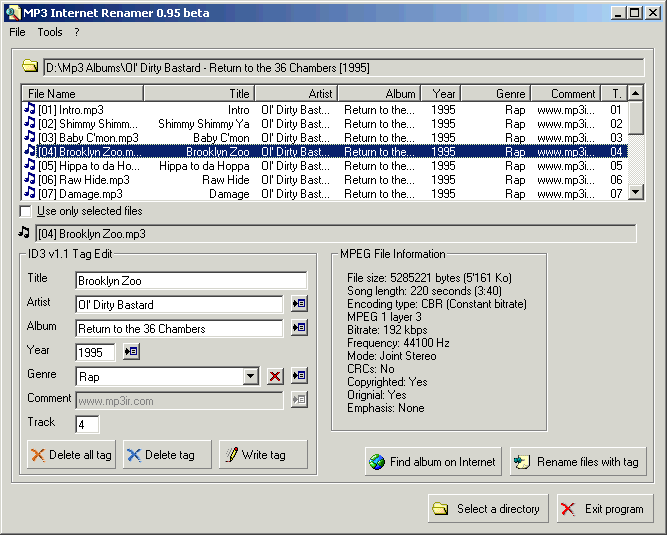667x535 pixels.
Task: Click the Bitrate: 192 kbps text
Action: 387,330
